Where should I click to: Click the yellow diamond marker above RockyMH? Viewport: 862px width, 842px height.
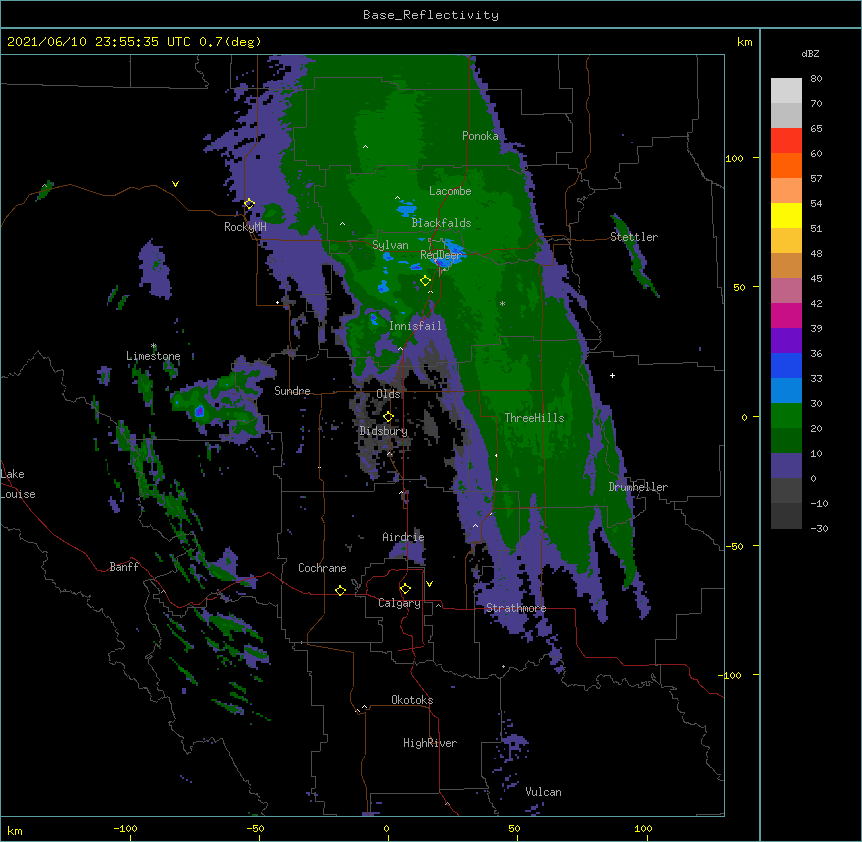point(250,204)
